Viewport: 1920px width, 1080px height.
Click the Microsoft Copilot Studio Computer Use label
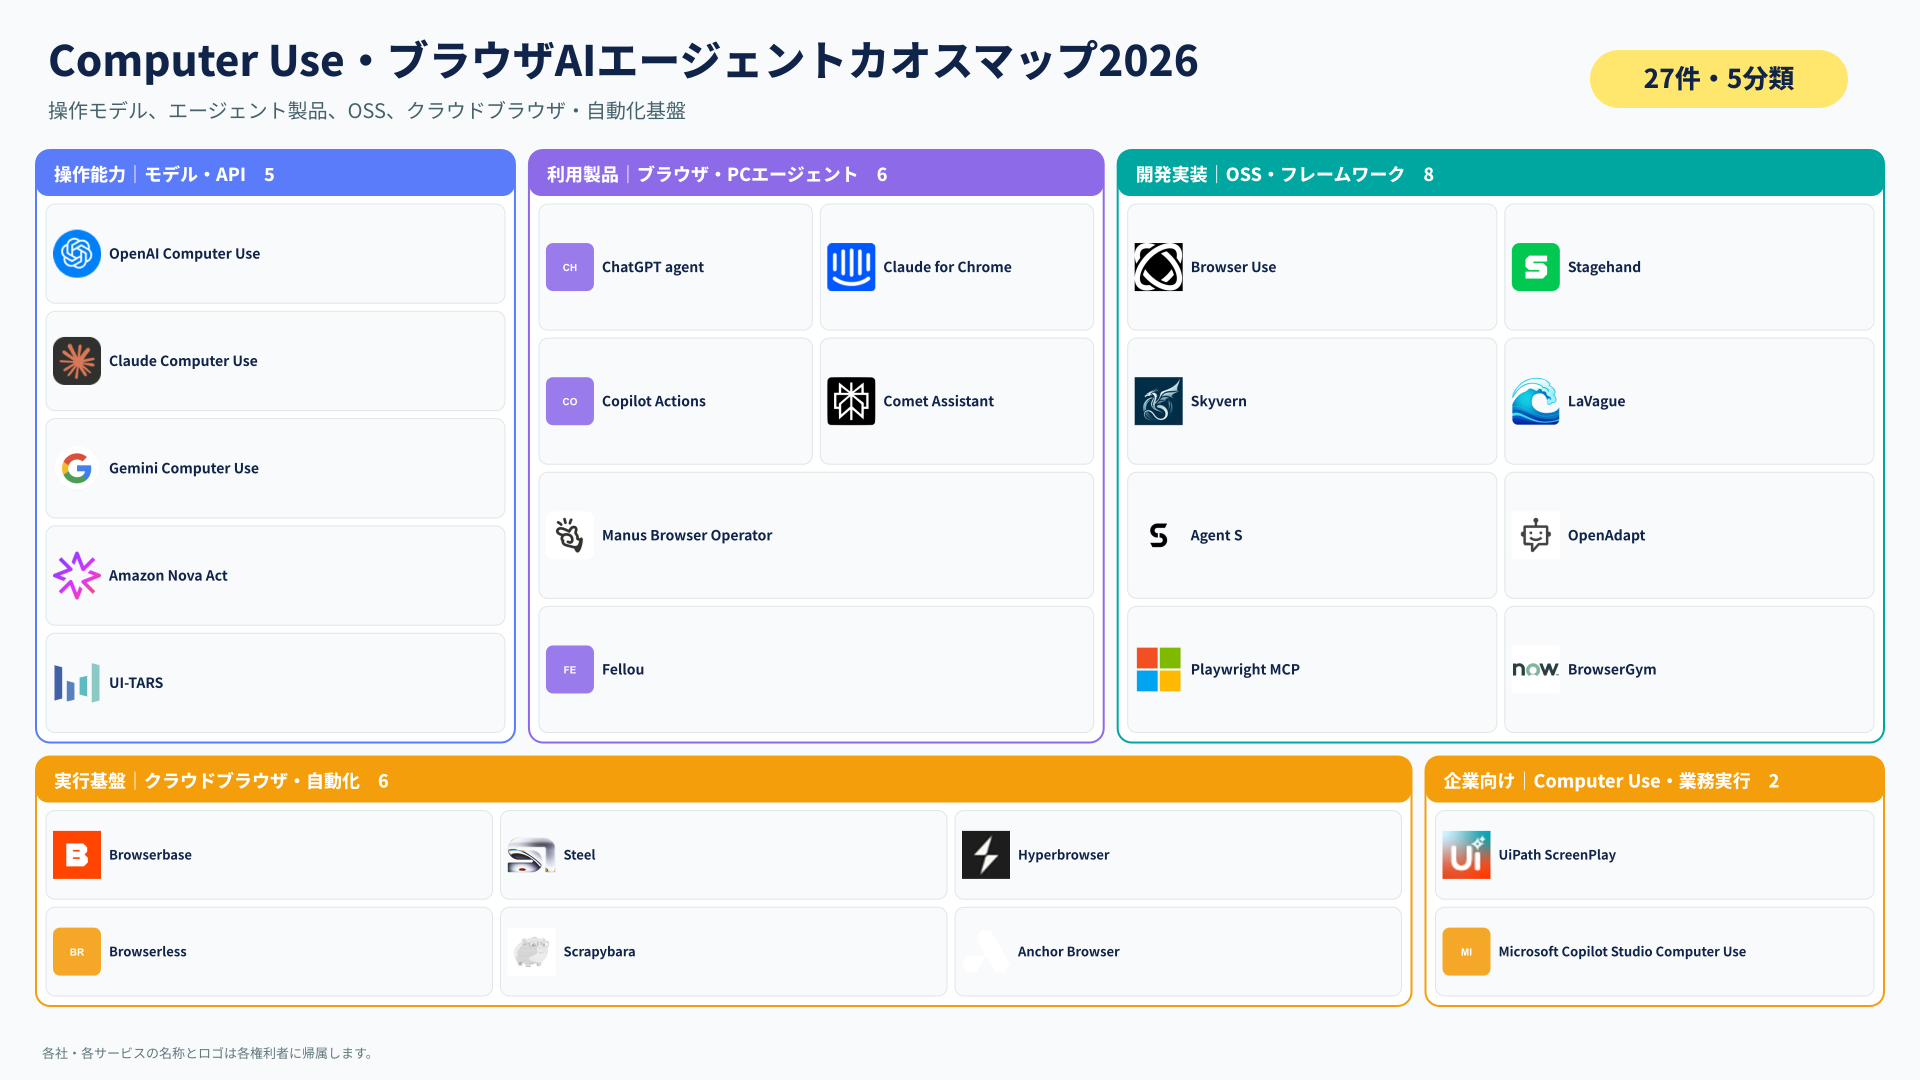point(1622,952)
